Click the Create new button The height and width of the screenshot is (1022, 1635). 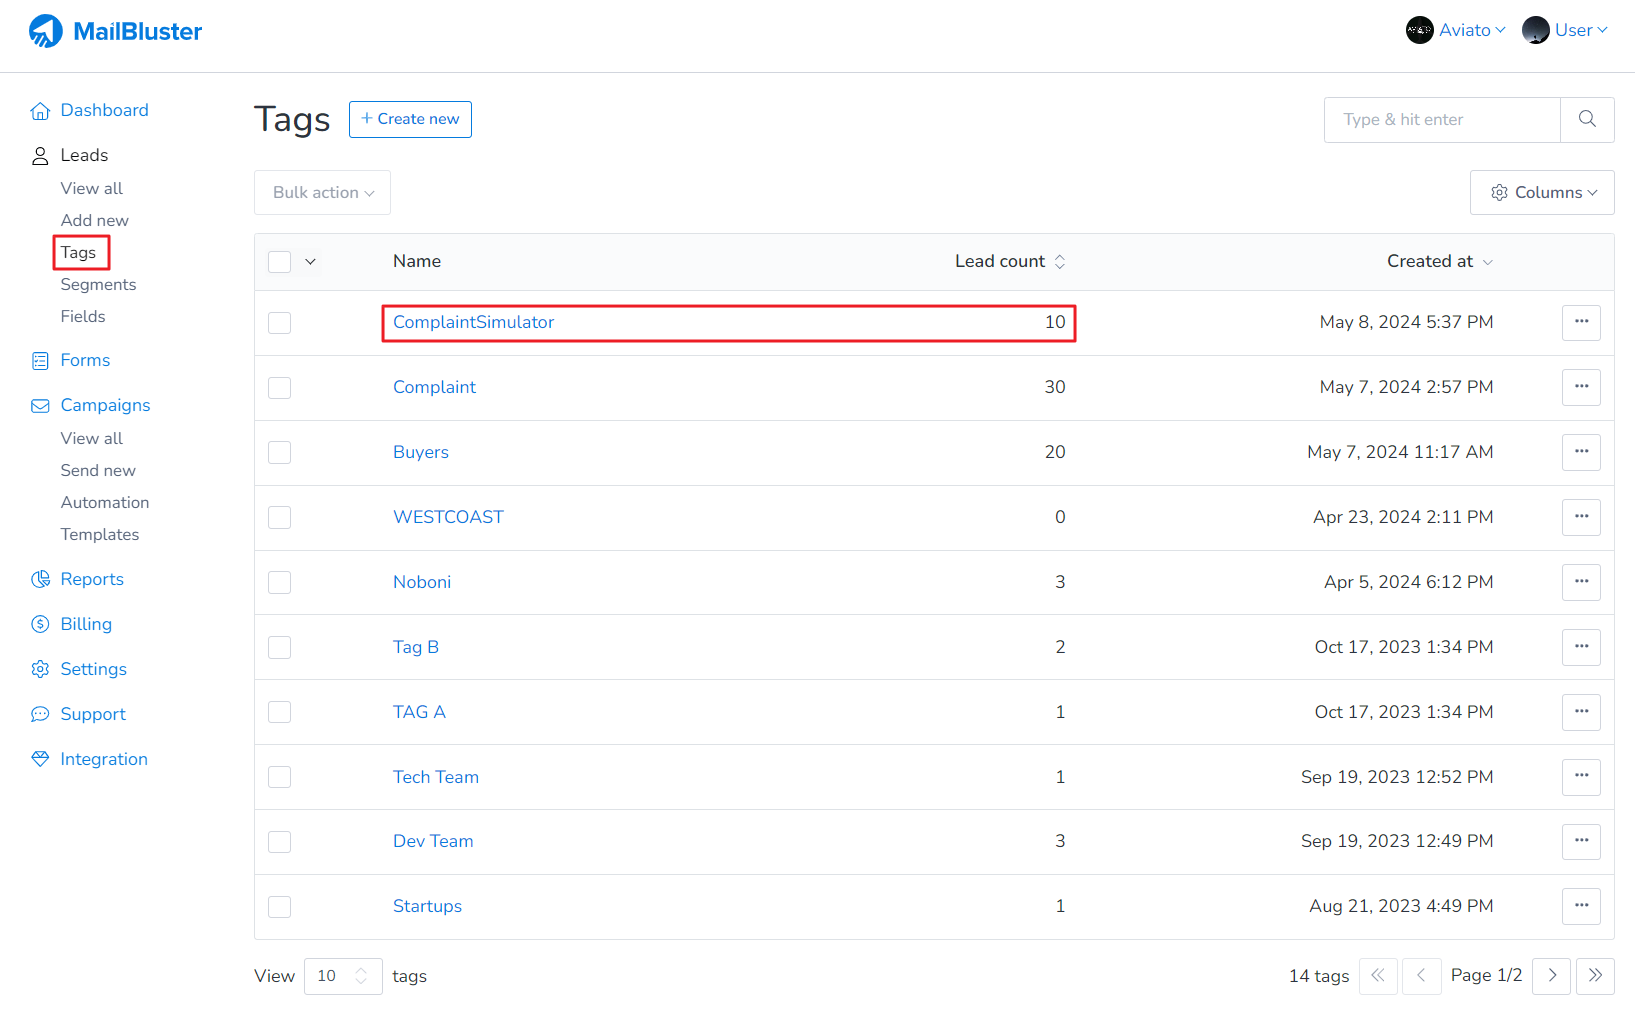pos(410,119)
